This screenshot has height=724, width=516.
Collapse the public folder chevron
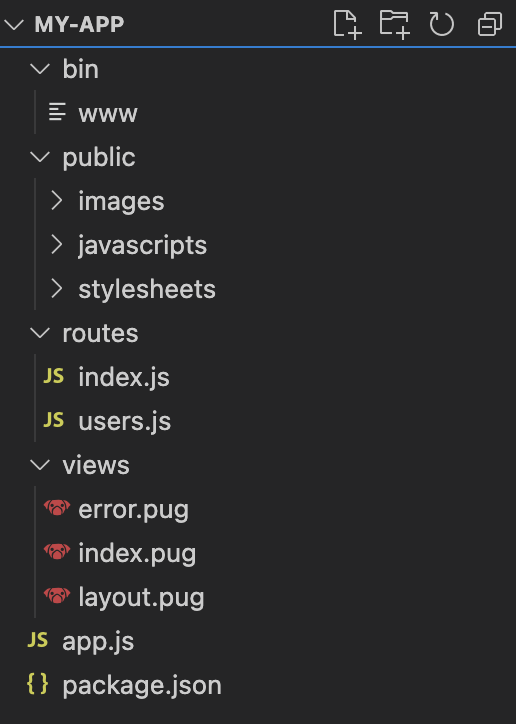(x=40, y=157)
